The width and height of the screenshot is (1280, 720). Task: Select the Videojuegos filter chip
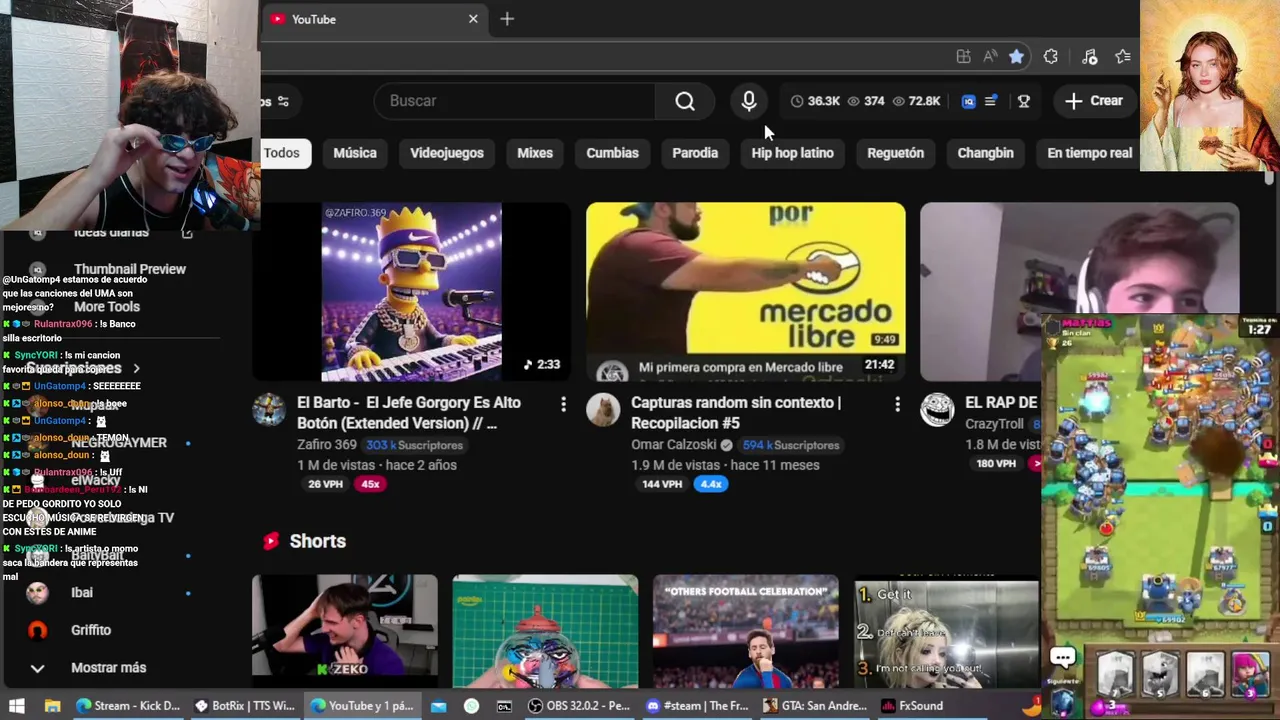(447, 153)
